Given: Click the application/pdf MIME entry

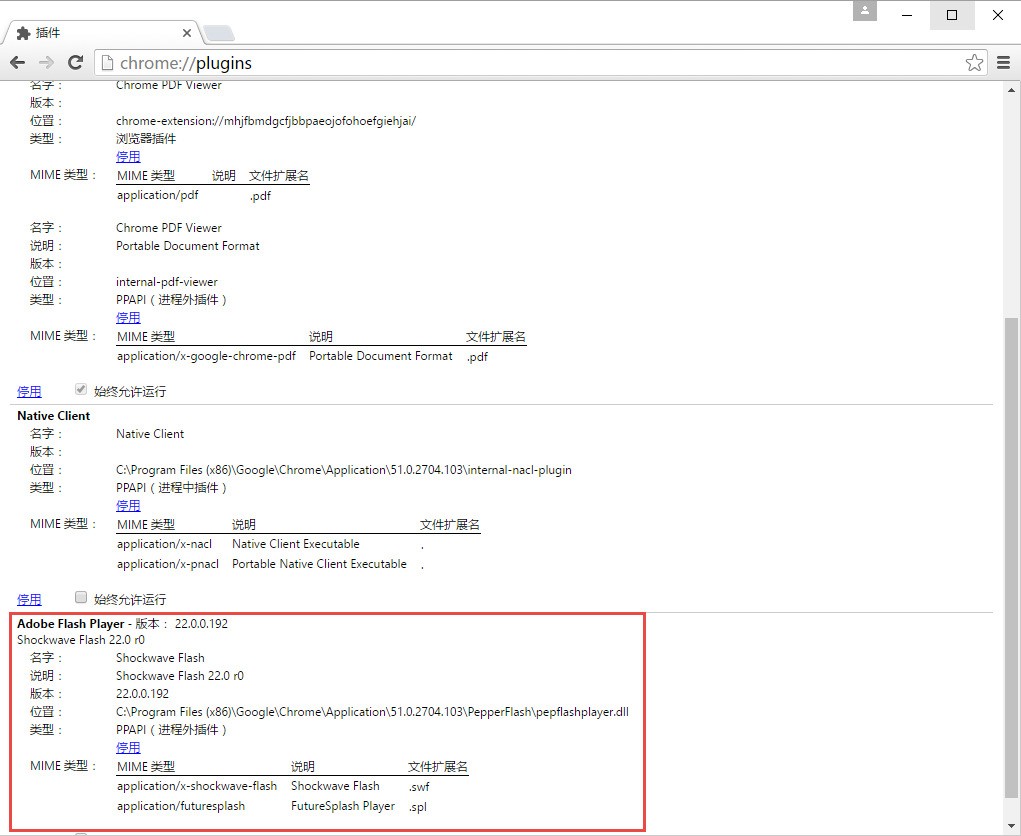Looking at the screenshot, I should [x=158, y=195].
